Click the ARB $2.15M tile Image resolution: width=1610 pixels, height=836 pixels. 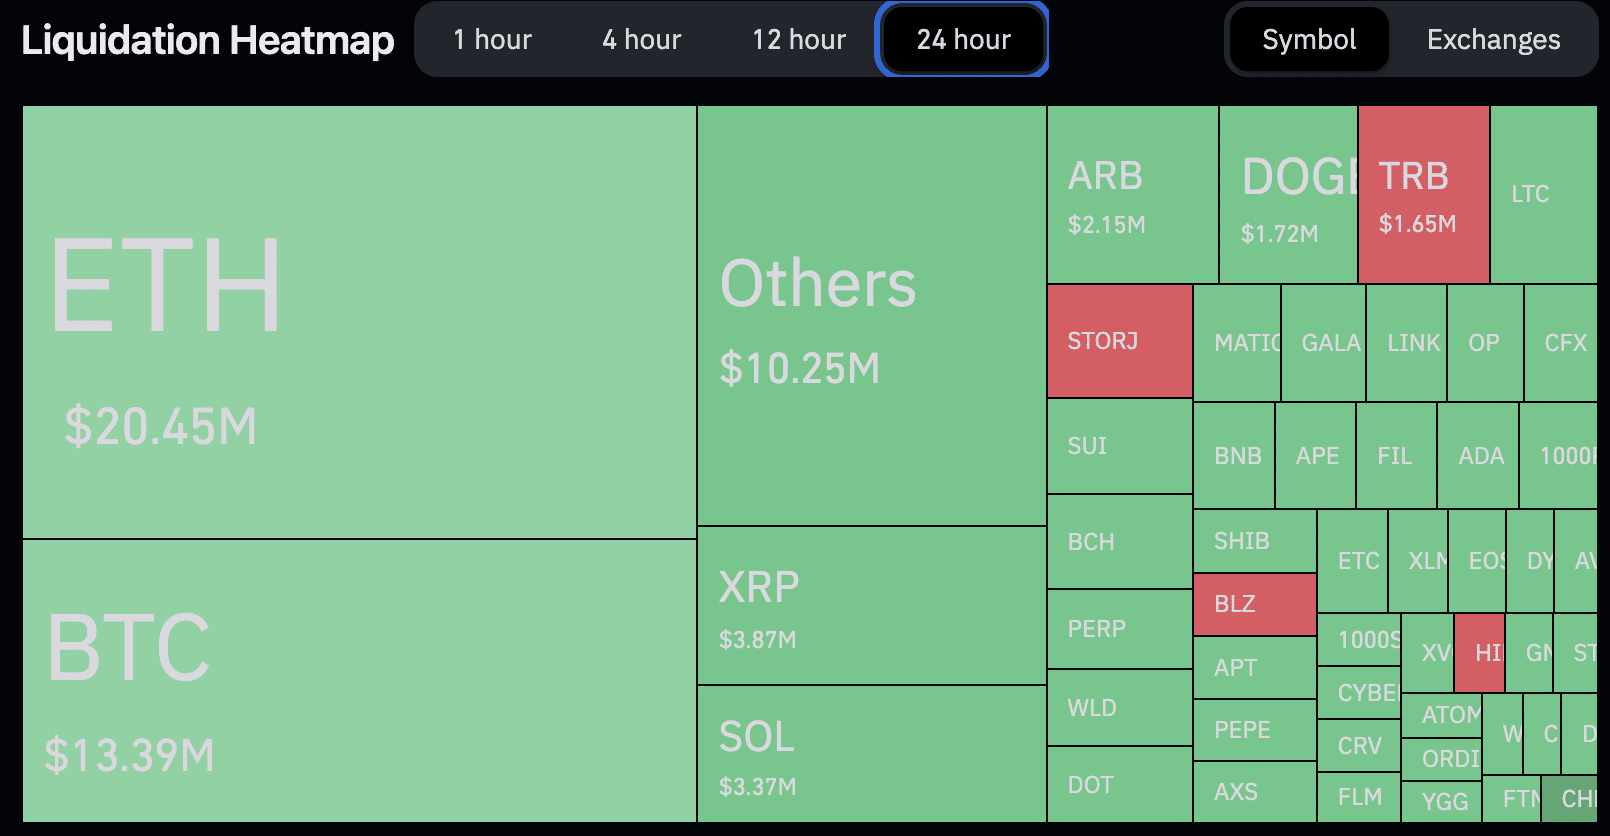[x=1132, y=195]
